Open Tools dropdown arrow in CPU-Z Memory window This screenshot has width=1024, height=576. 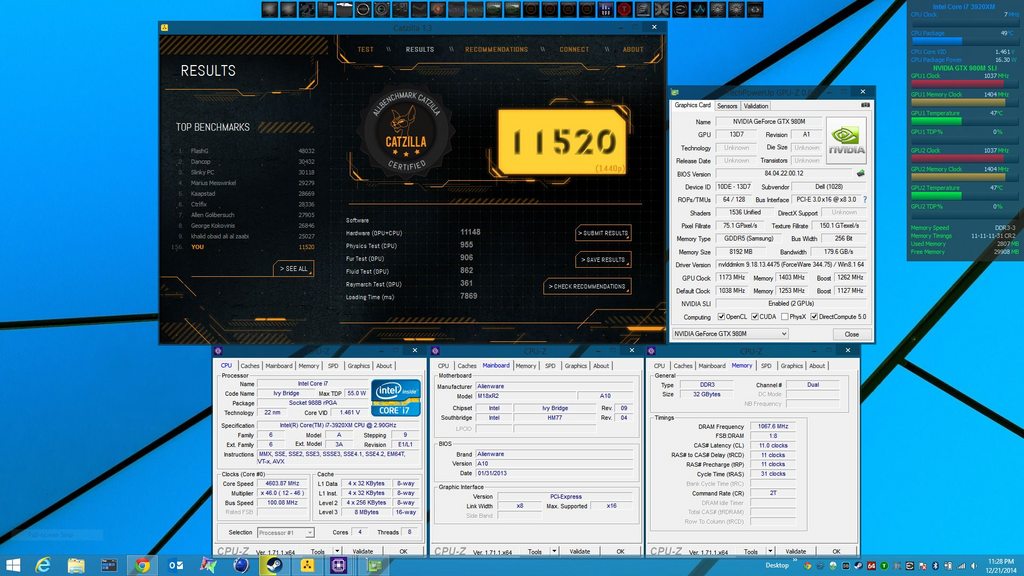click(x=771, y=552)
